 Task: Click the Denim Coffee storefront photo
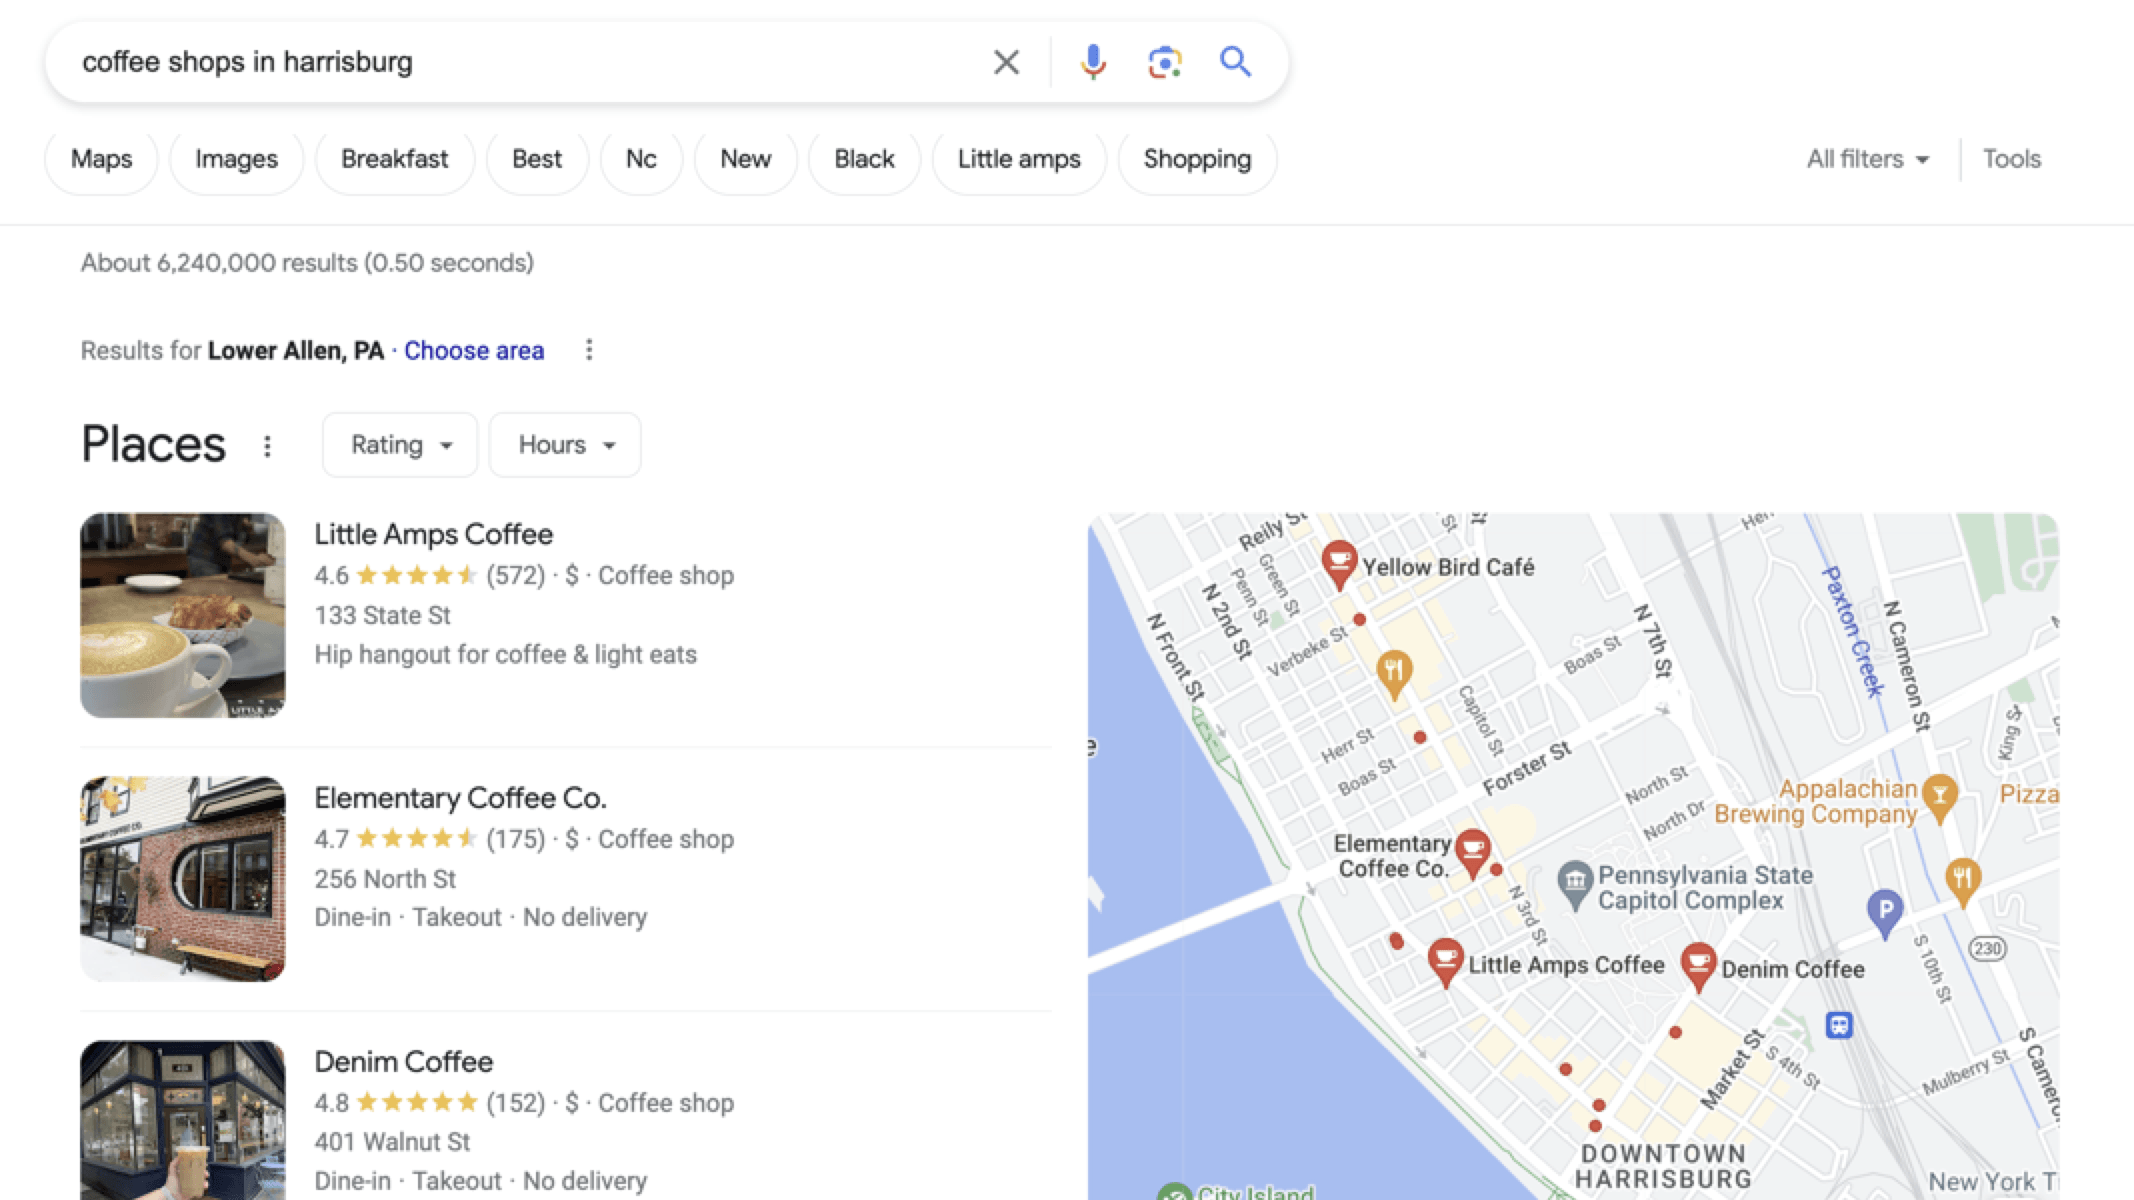pos(183,1121)
